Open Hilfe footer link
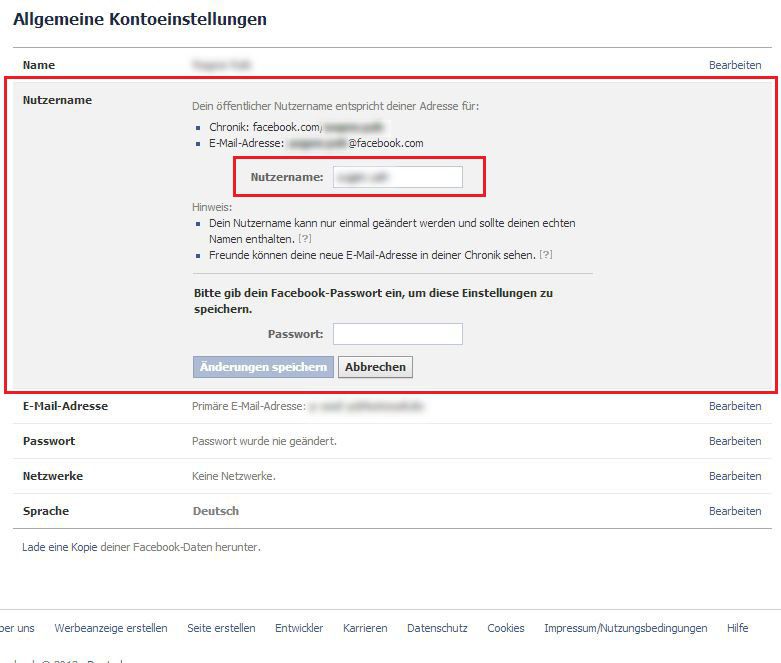The image size is (781, 663). (x=738, y=628)
